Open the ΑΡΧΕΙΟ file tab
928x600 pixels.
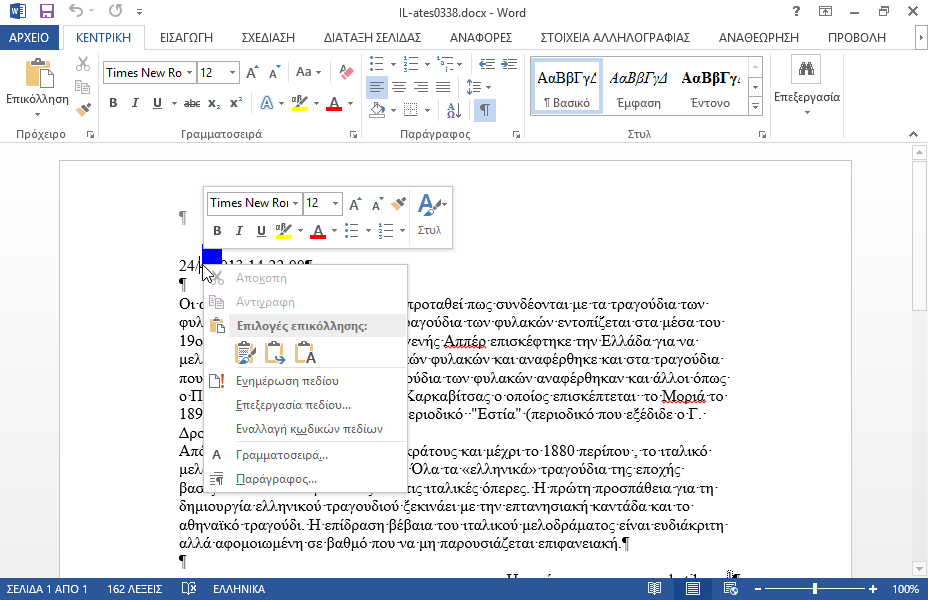pyautogui.click(x=29, y=37)
